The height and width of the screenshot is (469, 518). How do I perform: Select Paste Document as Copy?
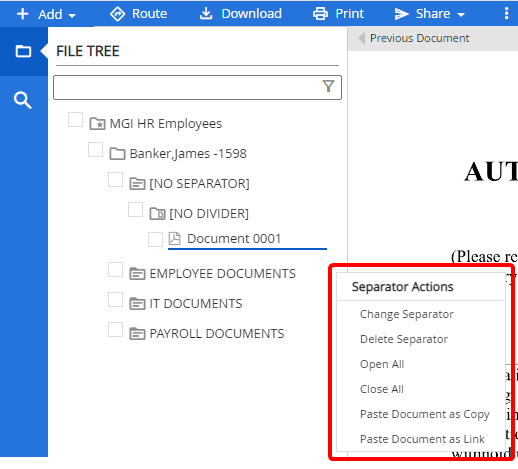(425, 414)
